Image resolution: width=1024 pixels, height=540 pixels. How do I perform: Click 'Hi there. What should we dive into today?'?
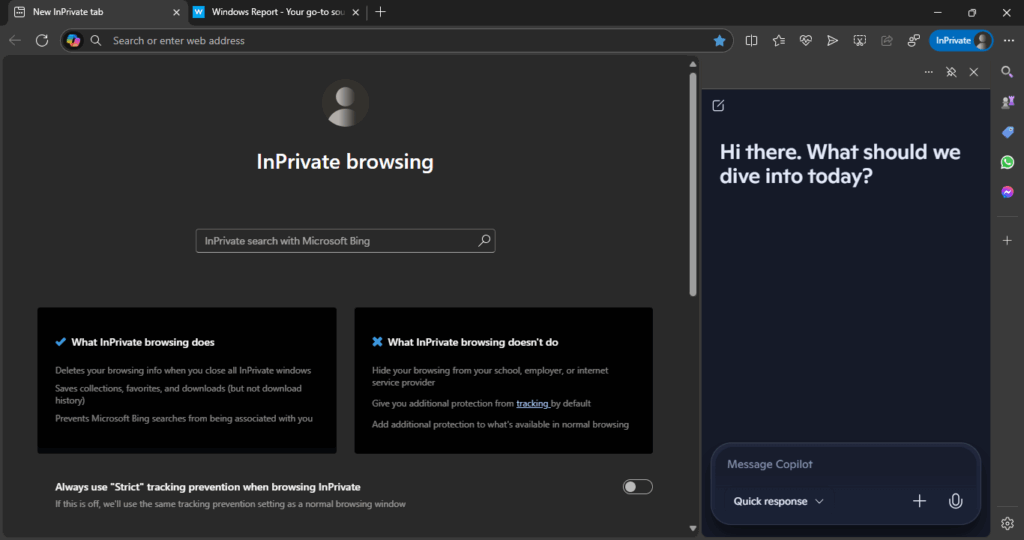click(840, 164)
